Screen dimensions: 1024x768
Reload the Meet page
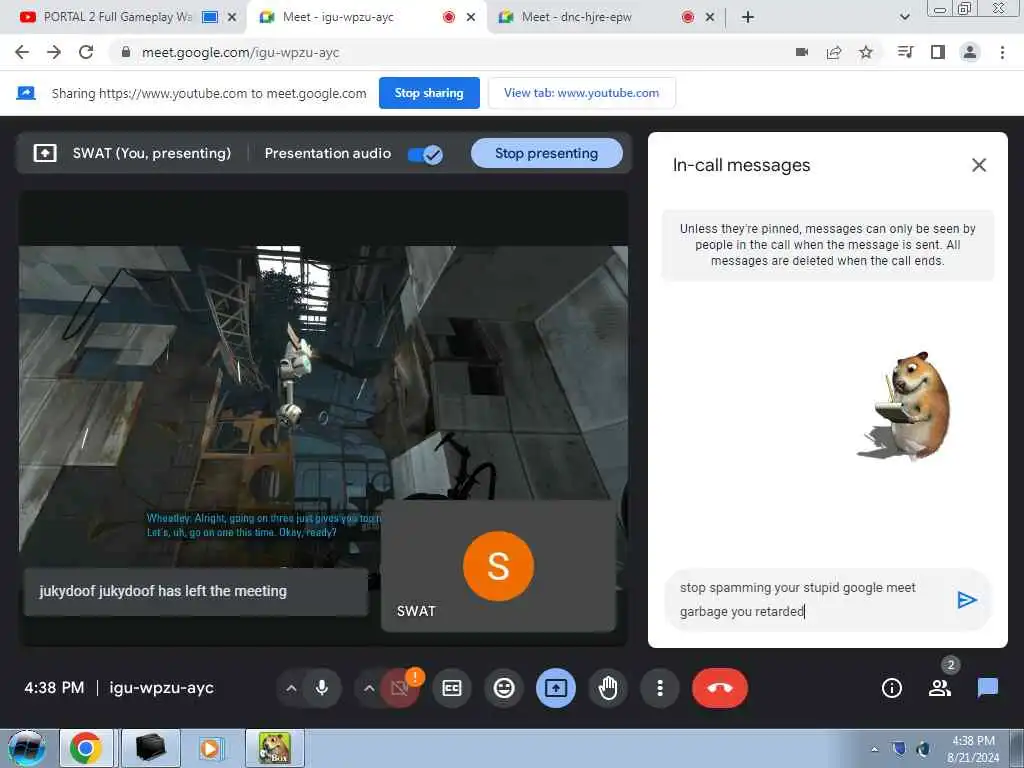click(86, 52)
